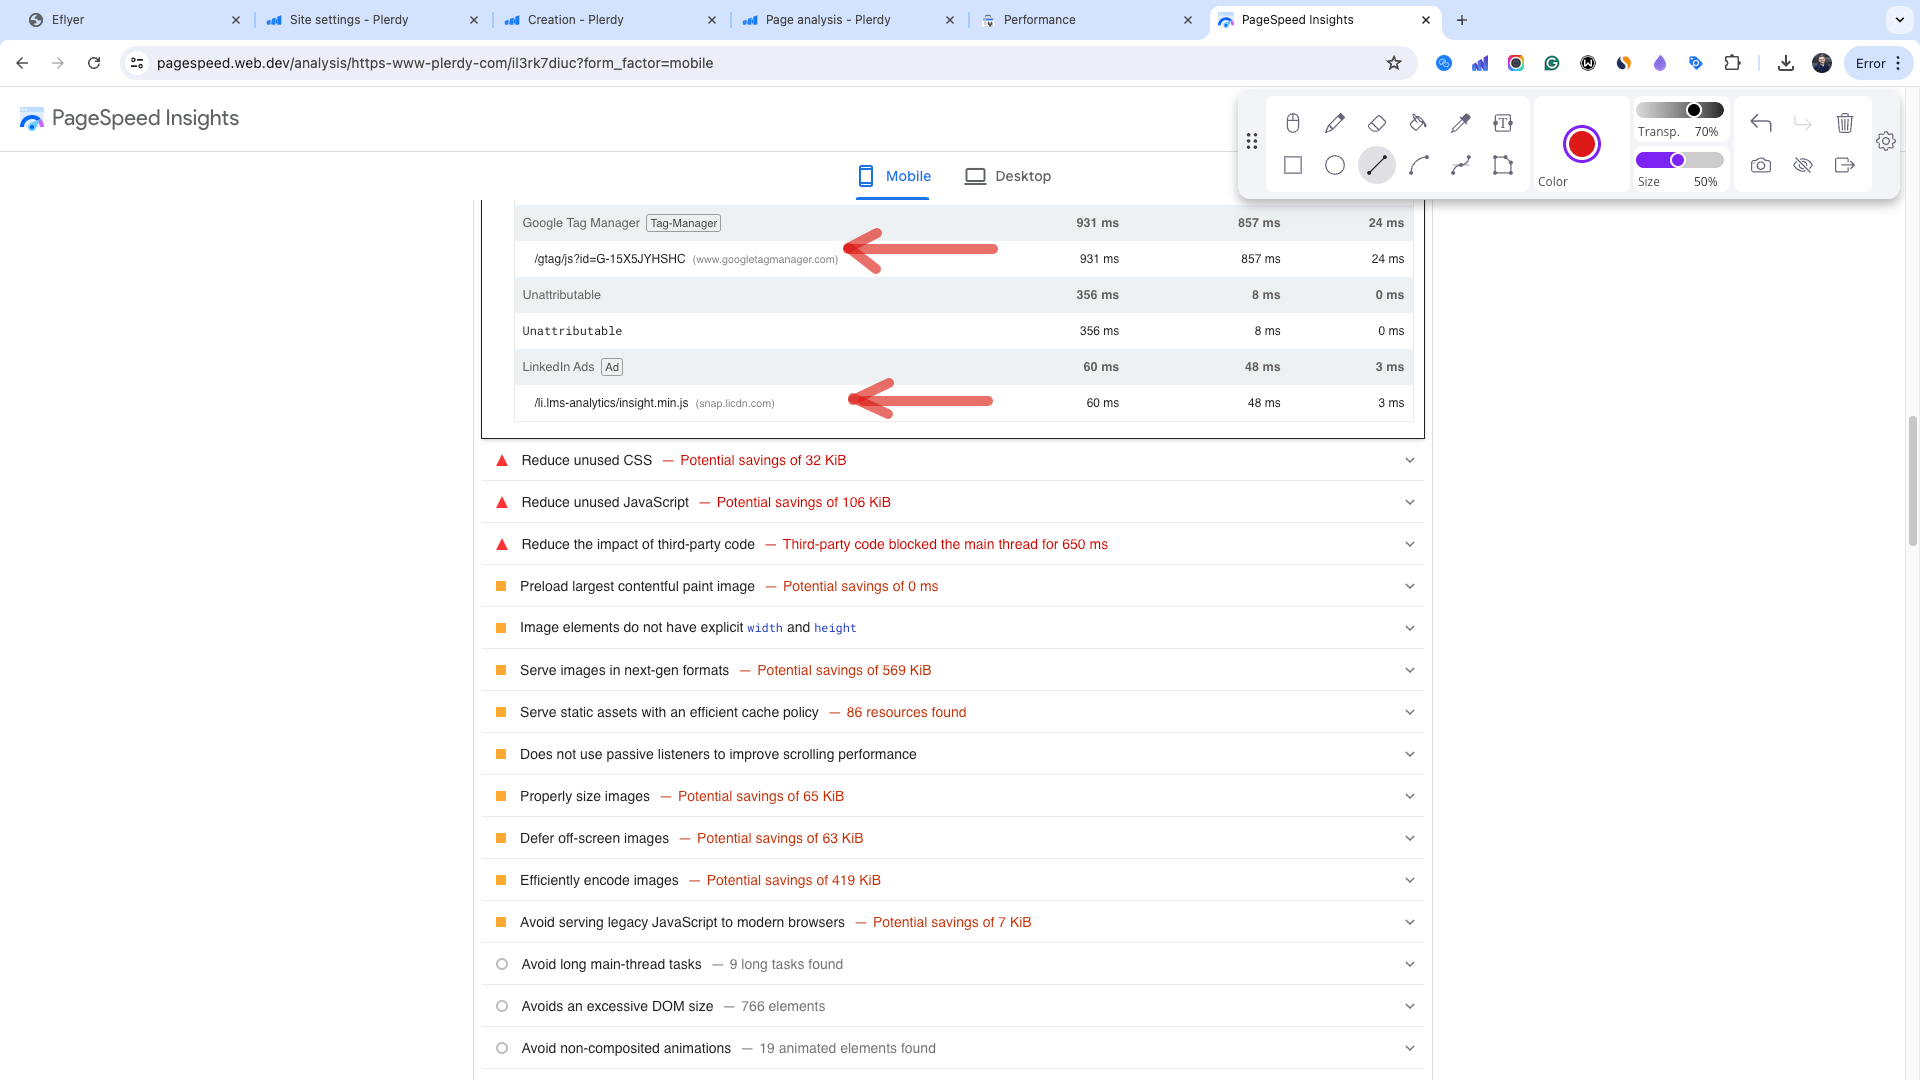Go back to previous page
1920x1080 pixels.
click(x=22, y=63)
